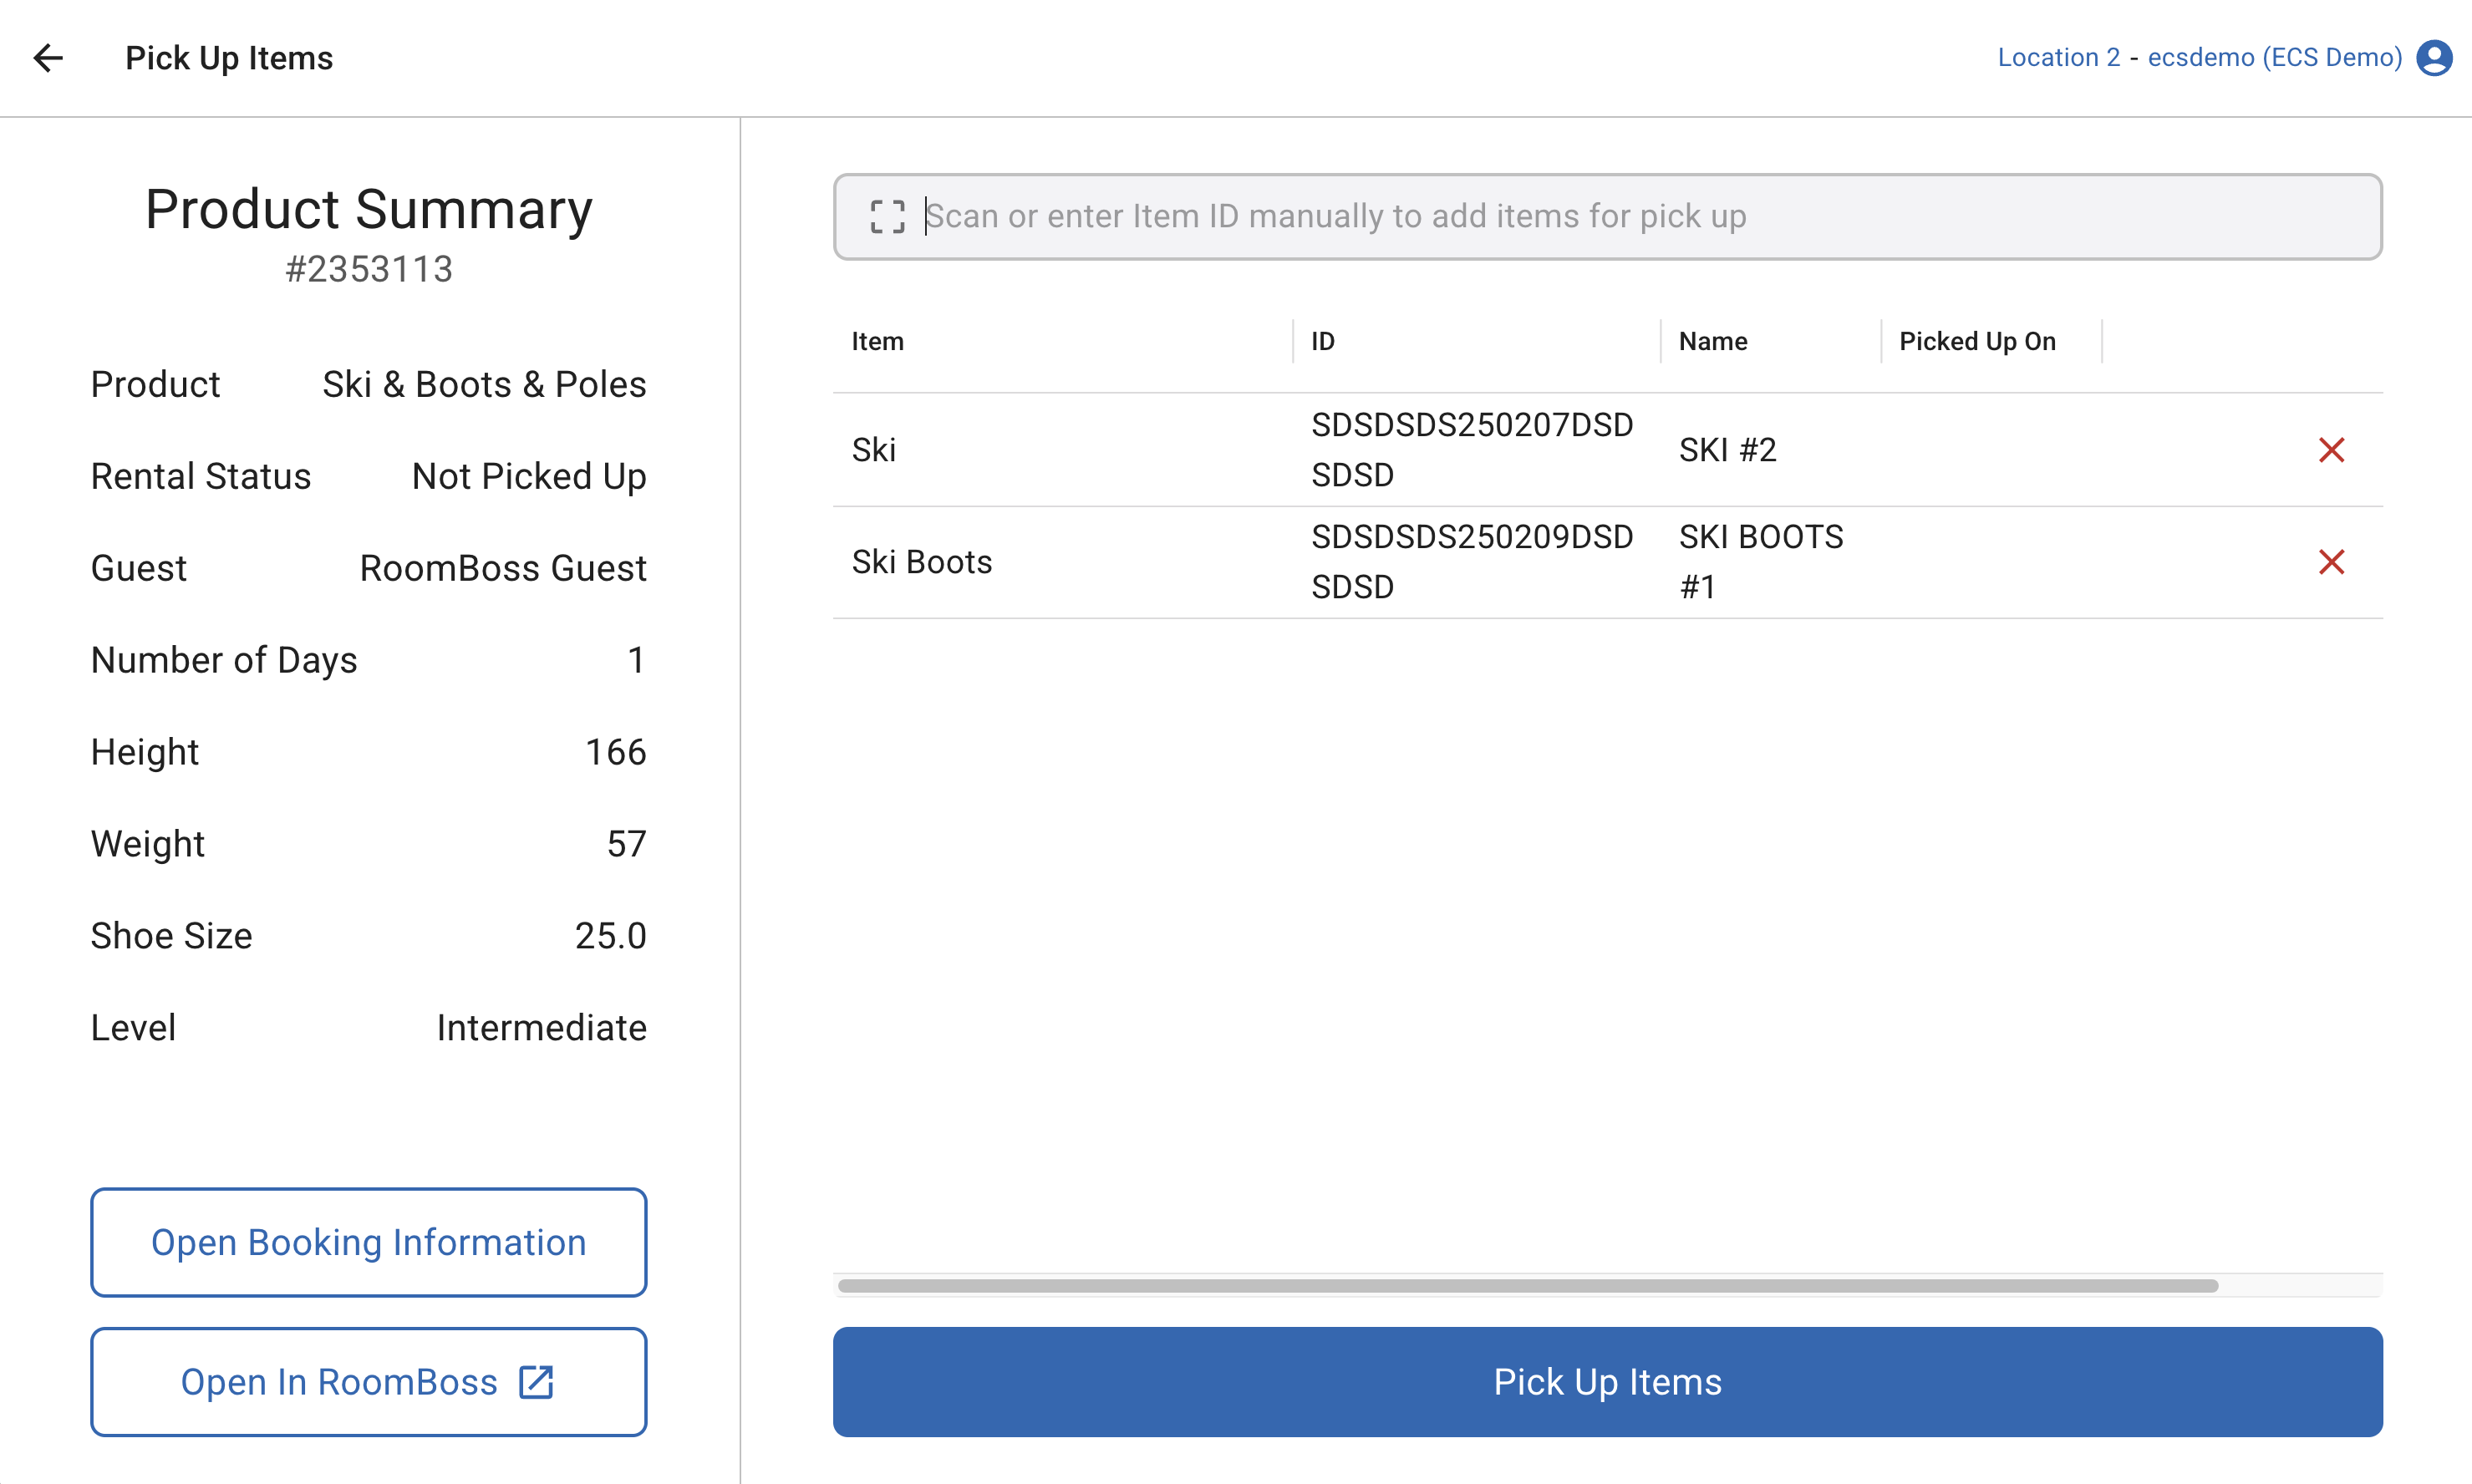
Task: Click the Item column header
Action: pos(878,341)
